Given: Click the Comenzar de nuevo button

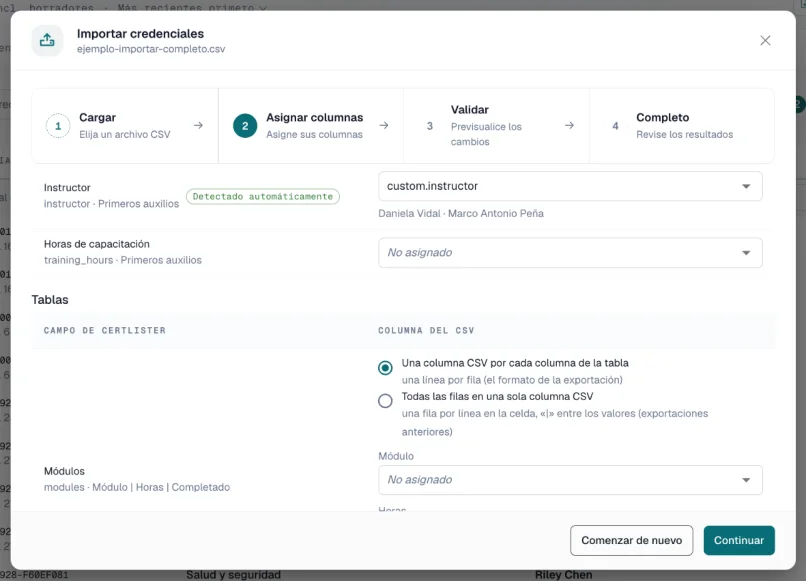Looking at the screenshot, I should coord(631,540).
